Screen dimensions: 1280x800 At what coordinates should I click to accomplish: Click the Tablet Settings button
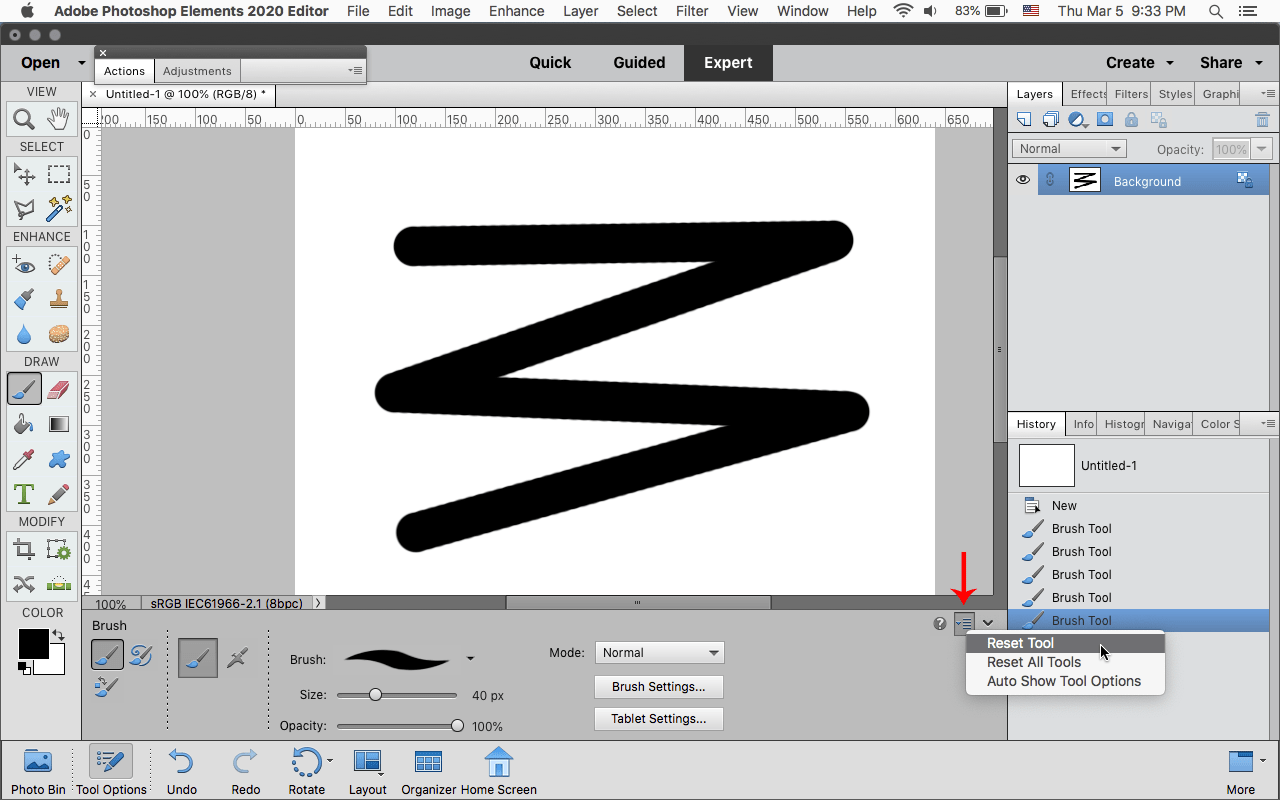pos(658,718)
